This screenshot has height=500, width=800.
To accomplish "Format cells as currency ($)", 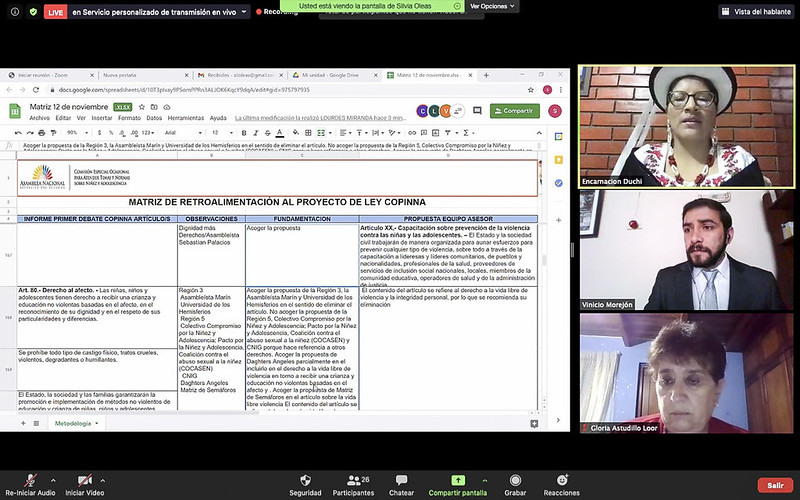I will (x=99, y=133).
